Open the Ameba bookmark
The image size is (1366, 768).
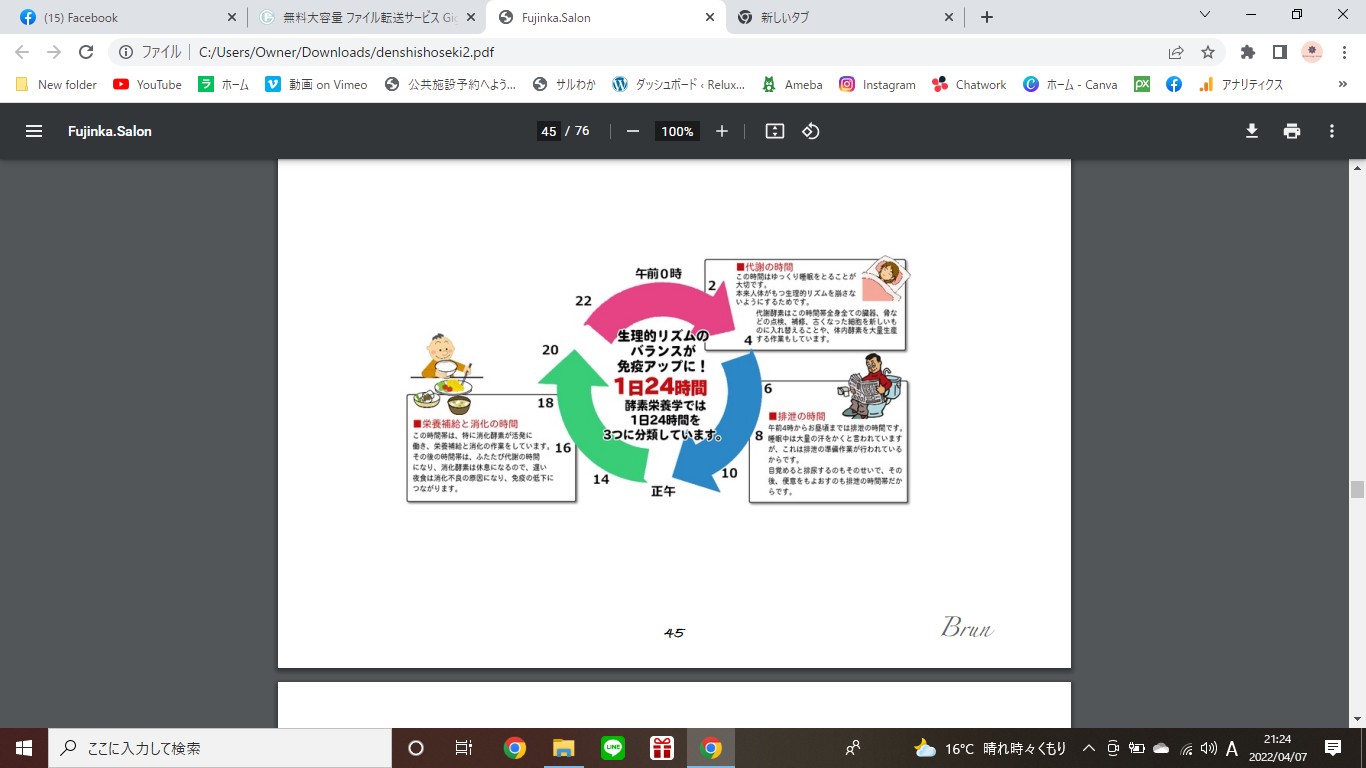coord(792,85)
